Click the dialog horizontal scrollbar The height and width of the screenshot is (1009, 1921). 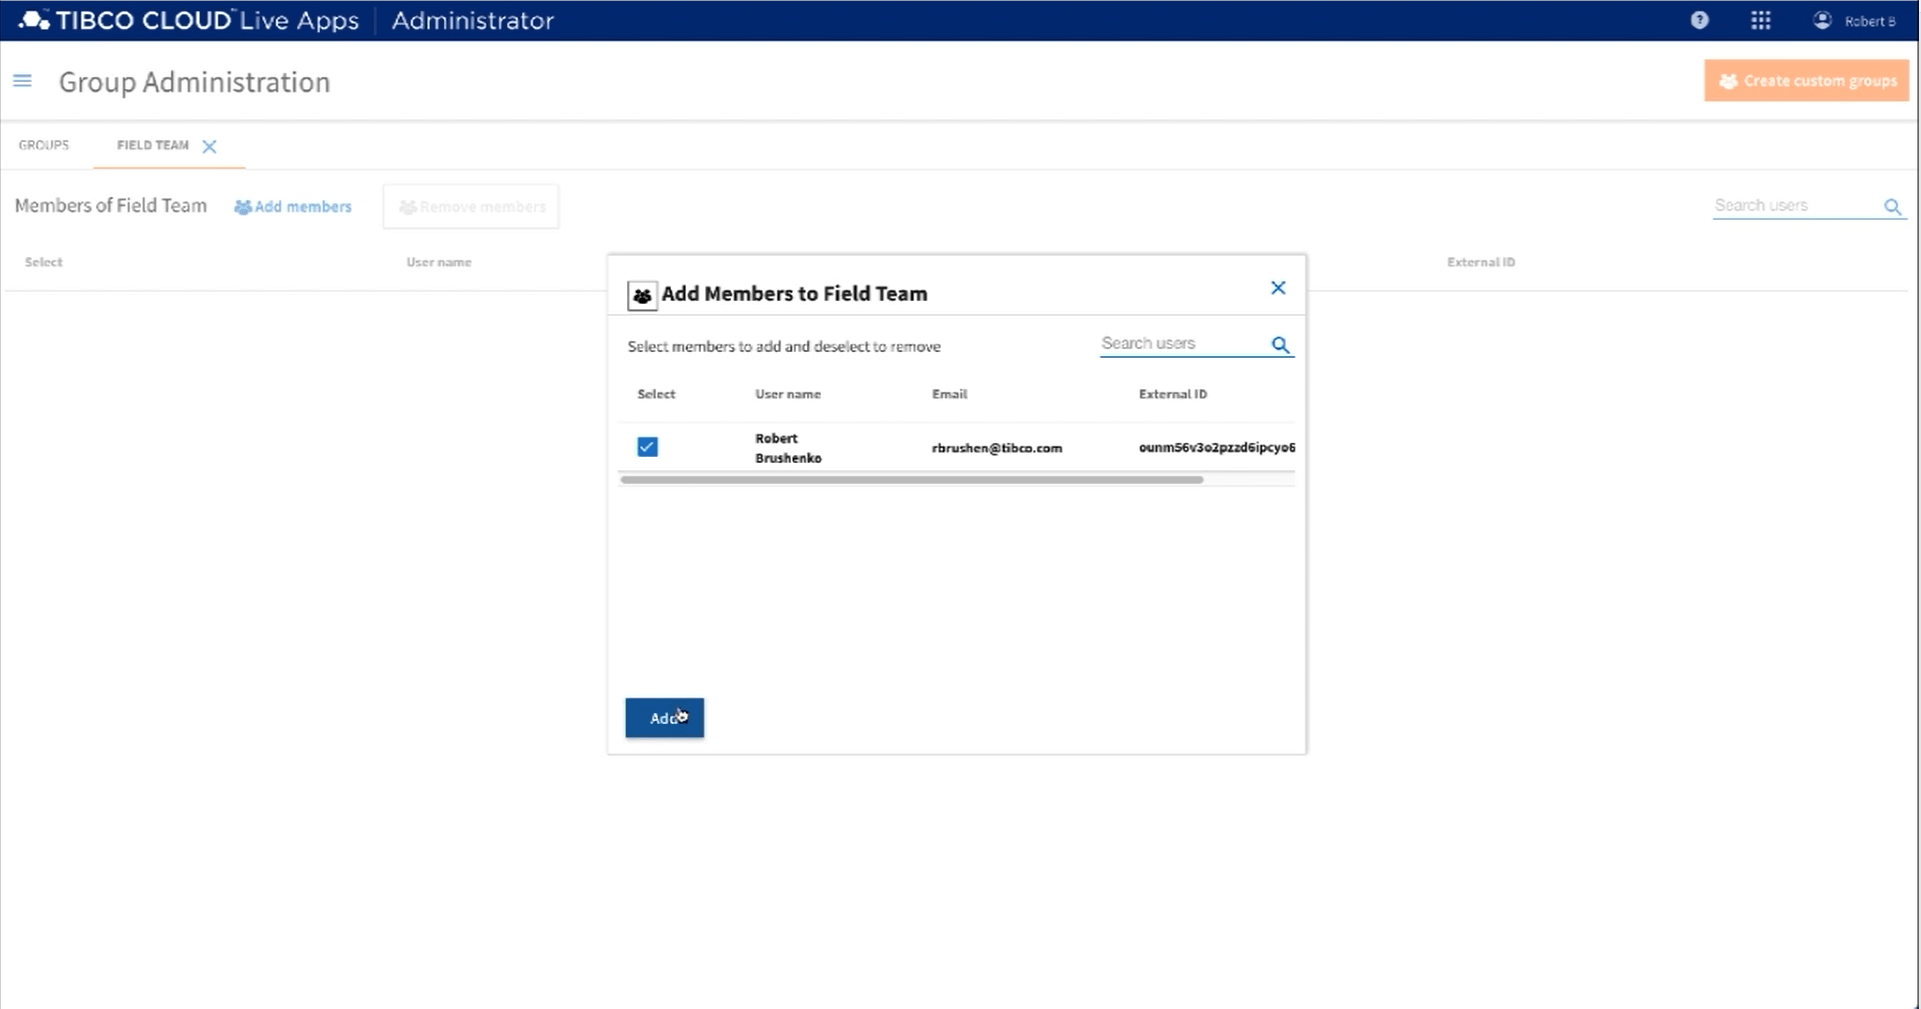tap(911, 480)
